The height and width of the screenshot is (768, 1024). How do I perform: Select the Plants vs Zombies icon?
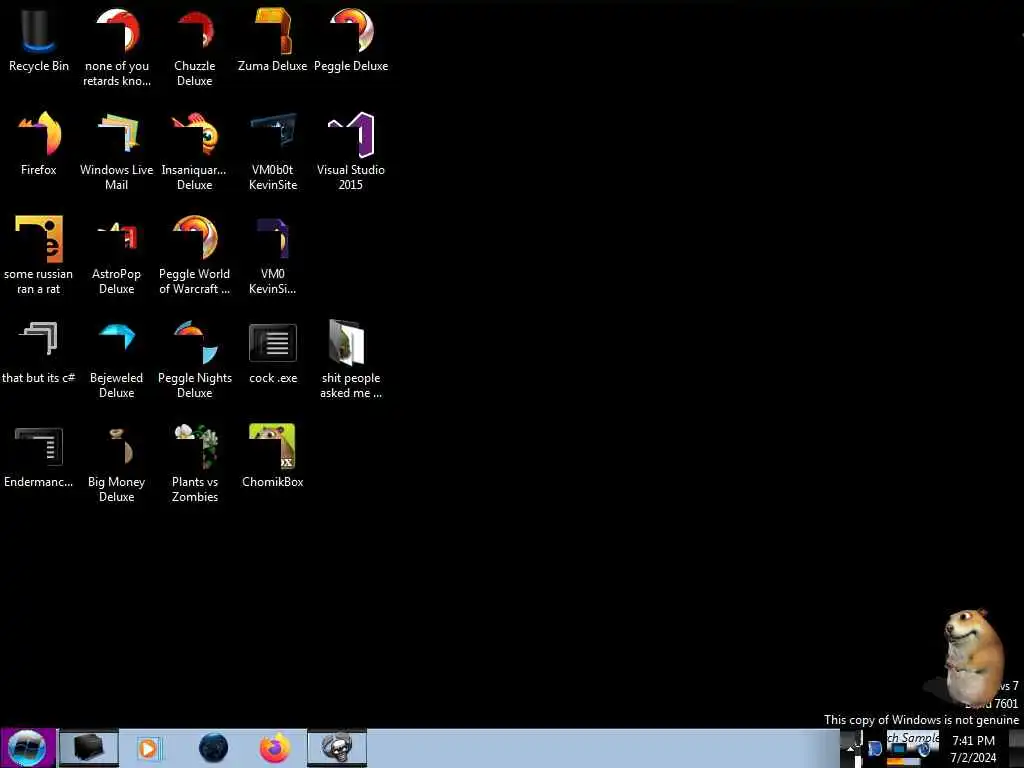pos(195,447)
